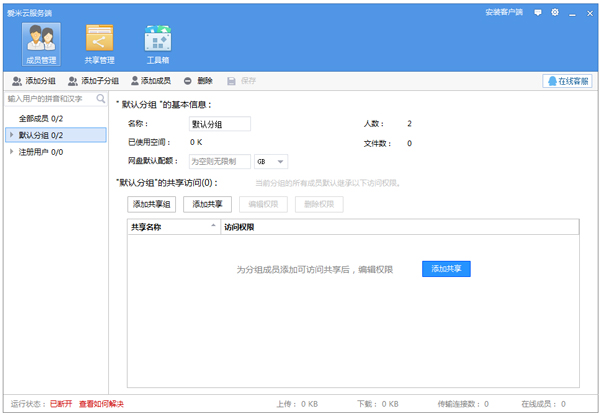Click the 删除 delete toolbar item
Image resolution: width=600 pixels, height=415 pixels.
[x=198, y=81]
